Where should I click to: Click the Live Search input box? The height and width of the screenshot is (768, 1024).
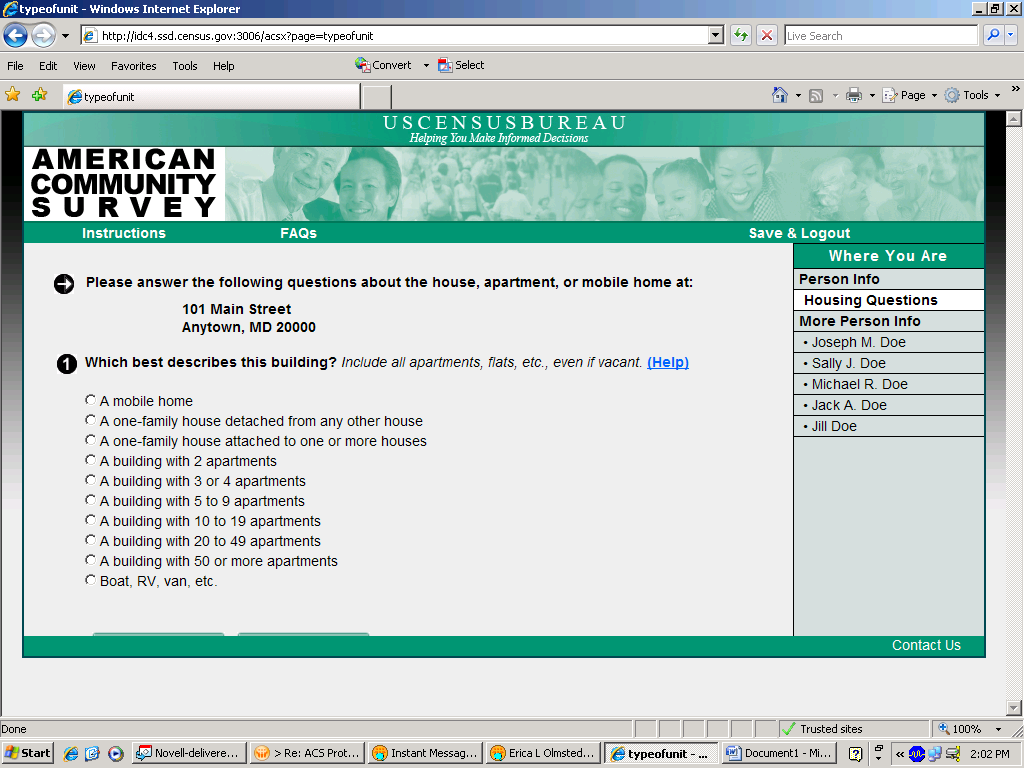(x=880, y=36)
